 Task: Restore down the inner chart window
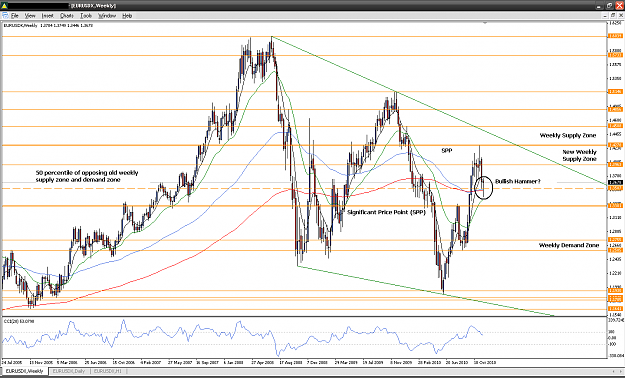click(613, 15)
